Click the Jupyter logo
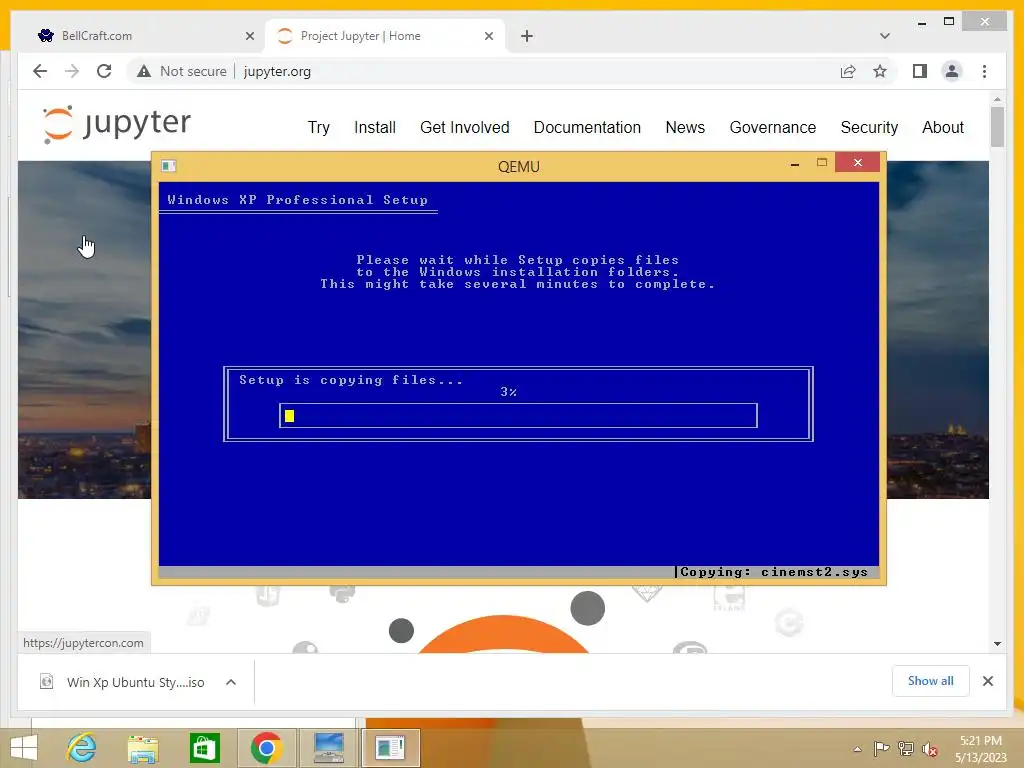Image resolution: width=1024 pixels, height=768 pixels. tap(116, 123)
